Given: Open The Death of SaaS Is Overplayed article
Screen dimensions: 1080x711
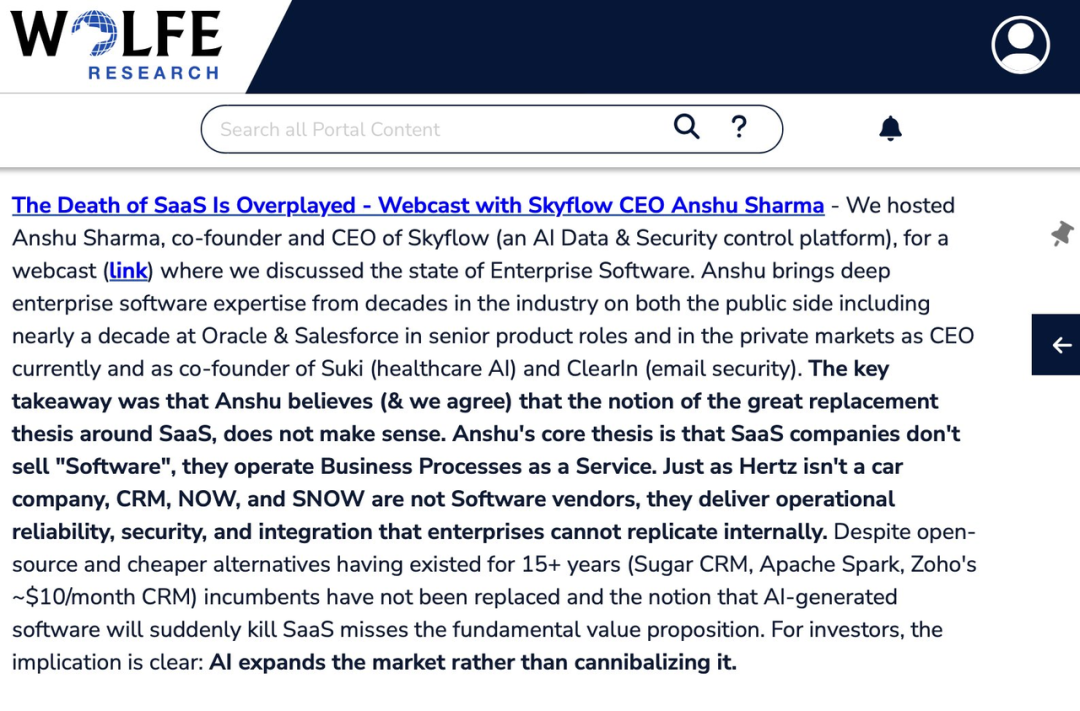Looking at the screenshot, I should (417, 205).
